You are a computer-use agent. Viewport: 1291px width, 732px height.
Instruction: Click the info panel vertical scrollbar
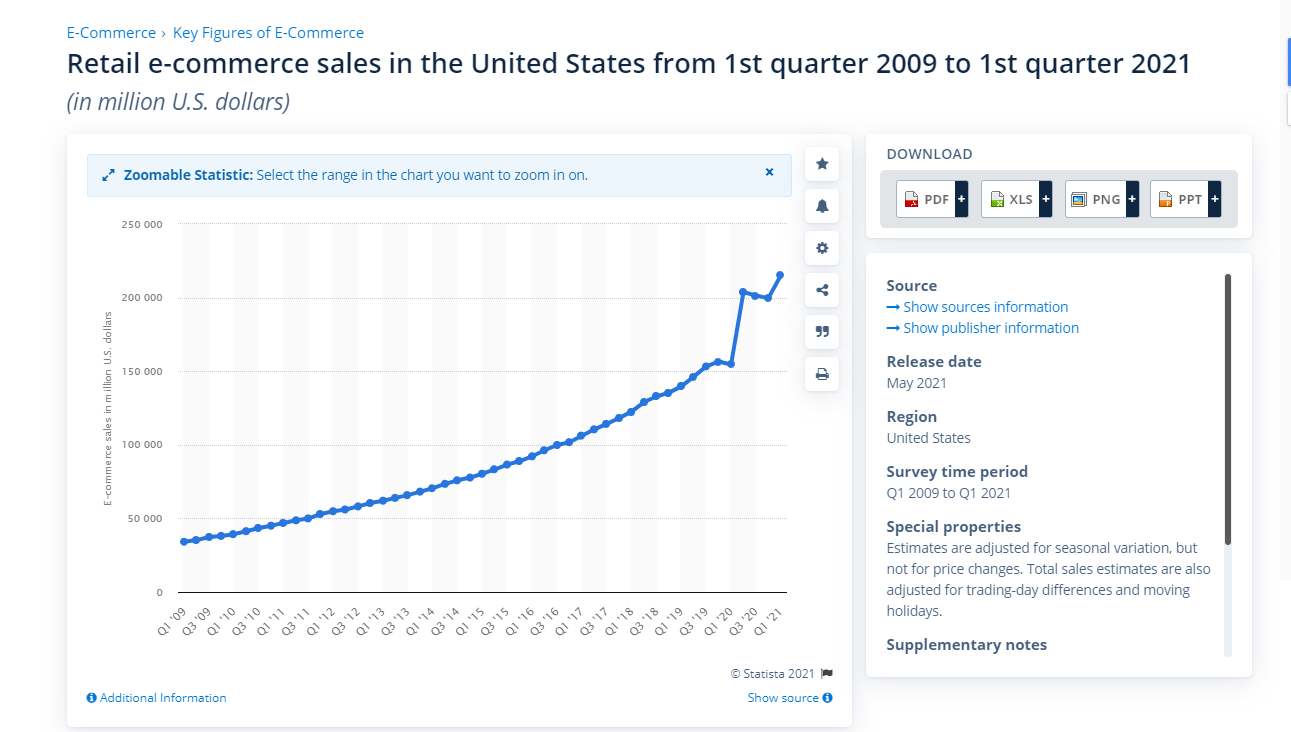click(x=1228, y=410)
